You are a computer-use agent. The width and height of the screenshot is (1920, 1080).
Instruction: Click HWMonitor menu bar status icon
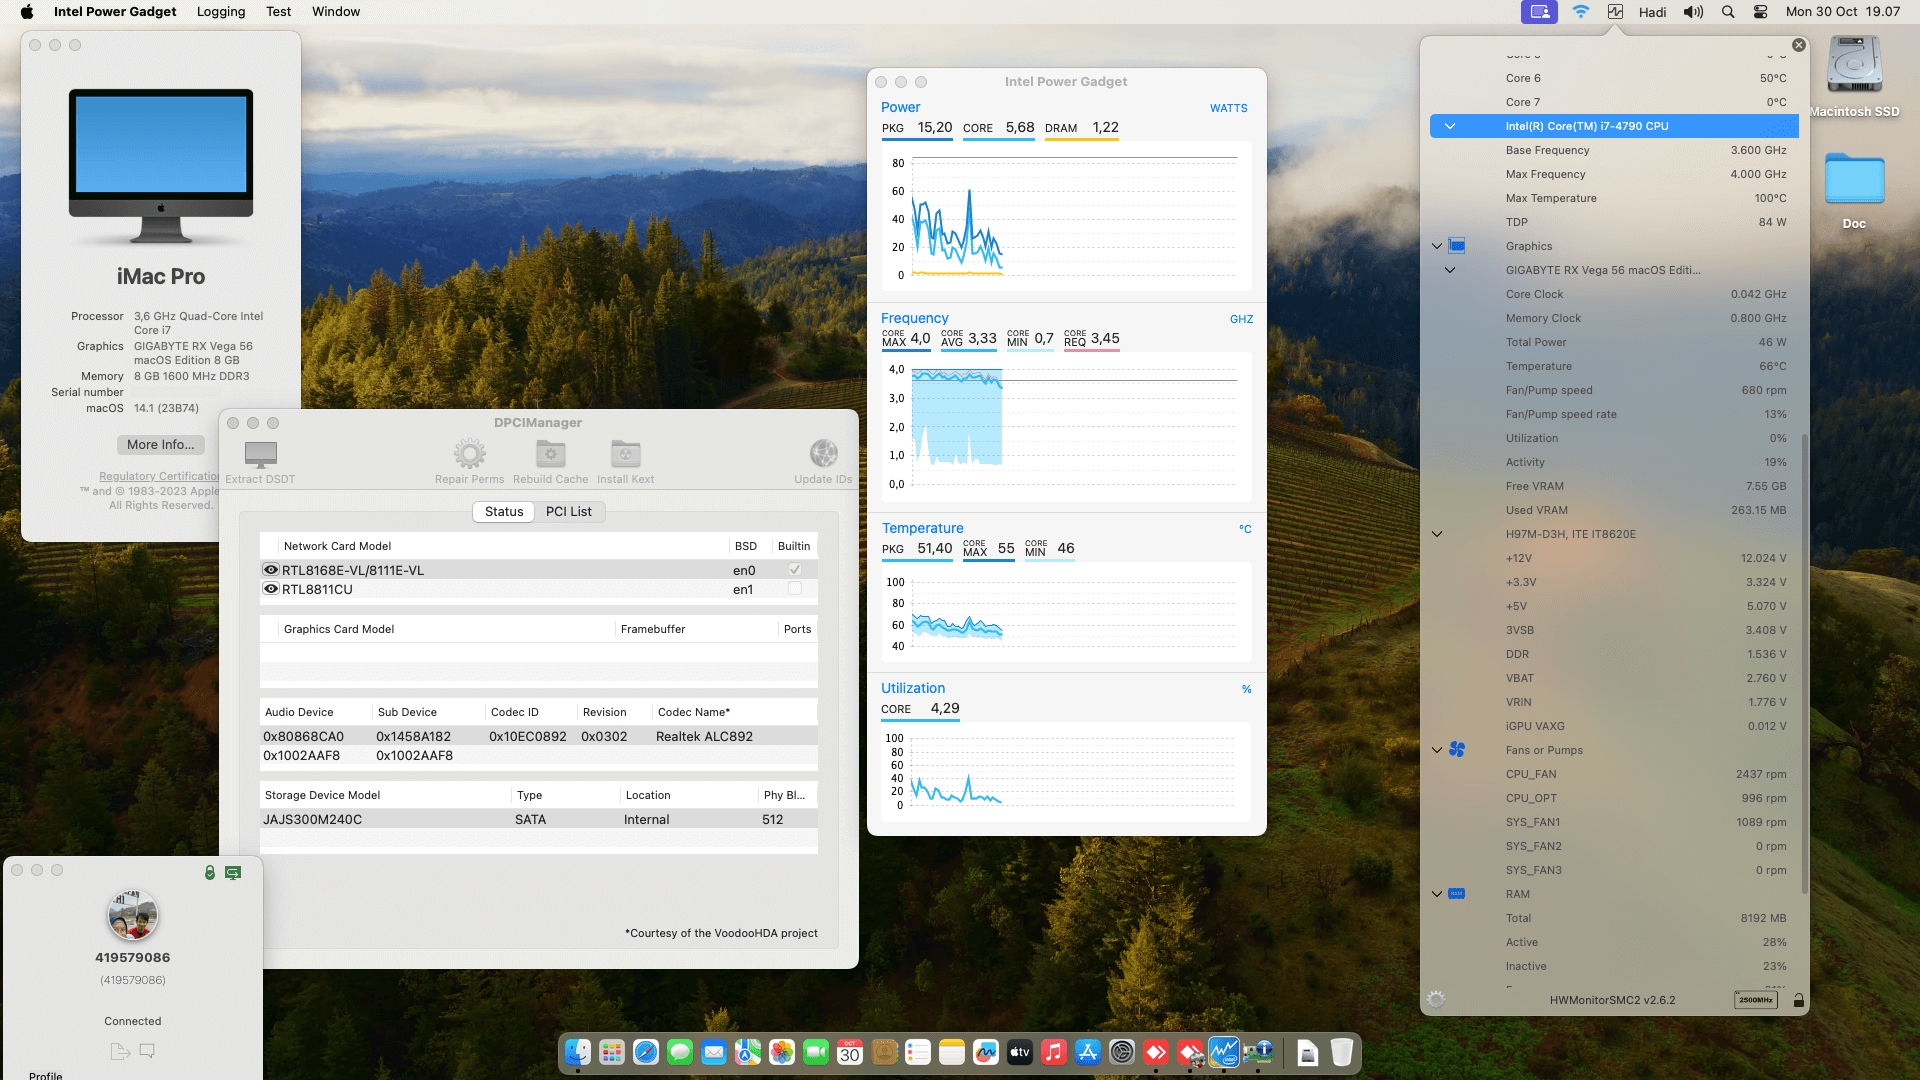pyautogui.click(x=1615, y=12)
